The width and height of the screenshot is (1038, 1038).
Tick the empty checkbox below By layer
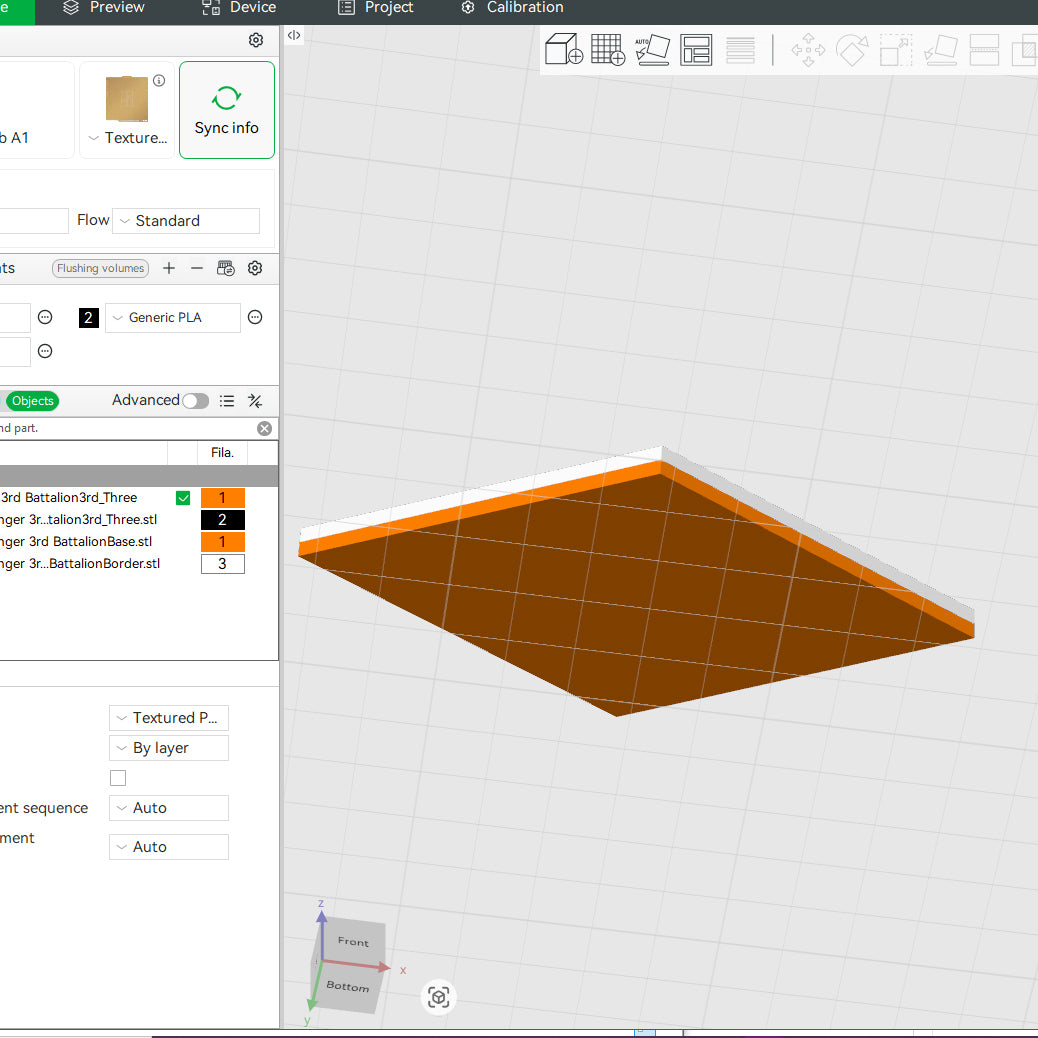click(118, 778)
